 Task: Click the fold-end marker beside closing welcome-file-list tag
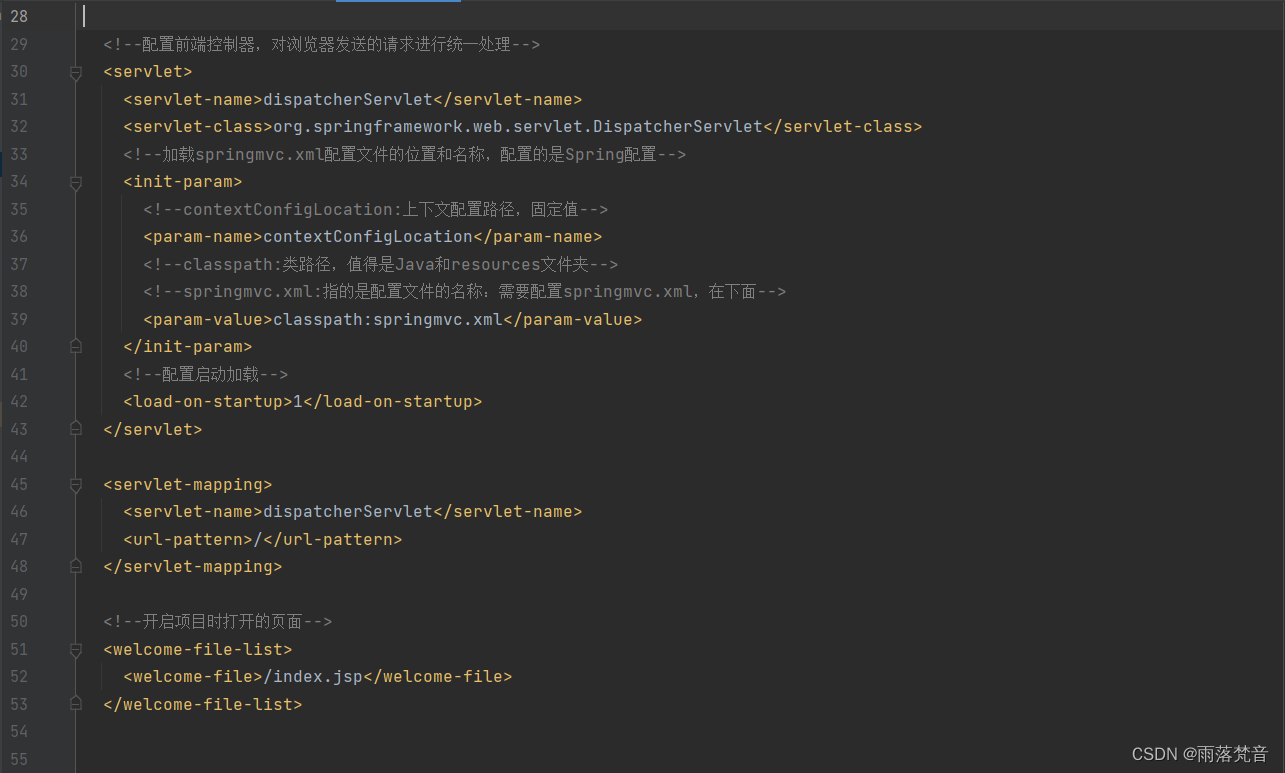[75, 704]
